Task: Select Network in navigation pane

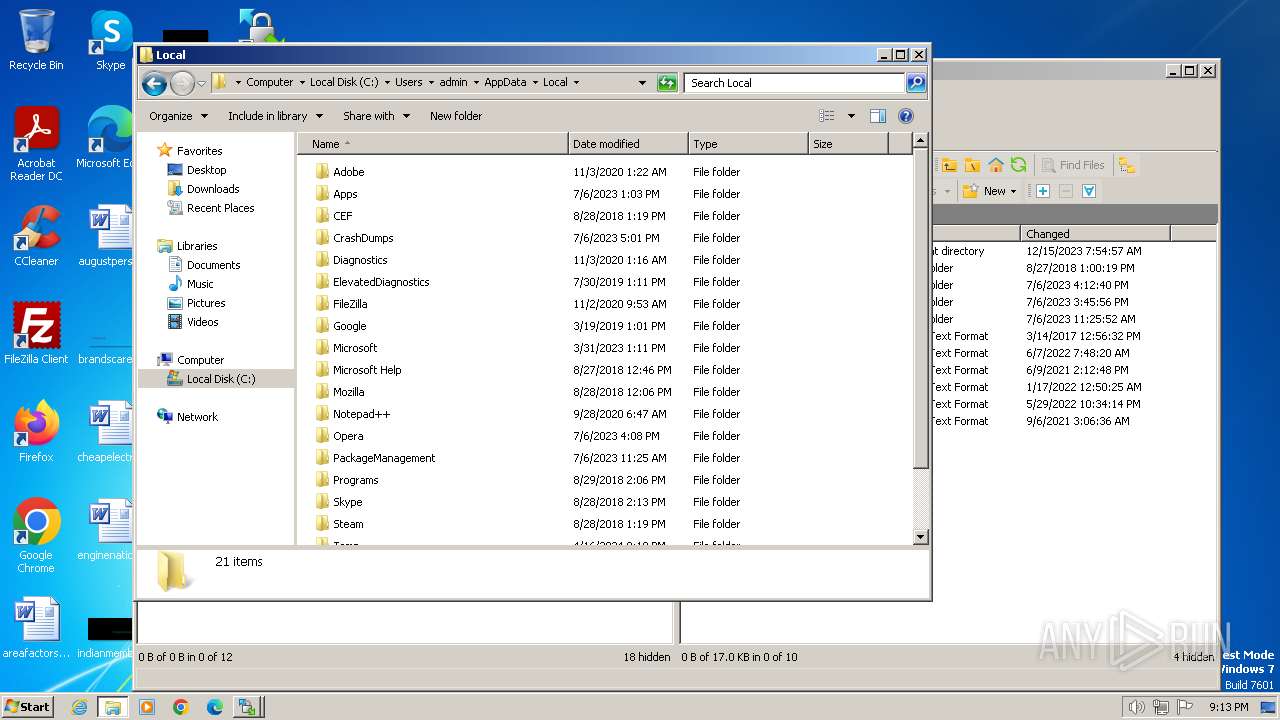Action: [x=197, y=417]
